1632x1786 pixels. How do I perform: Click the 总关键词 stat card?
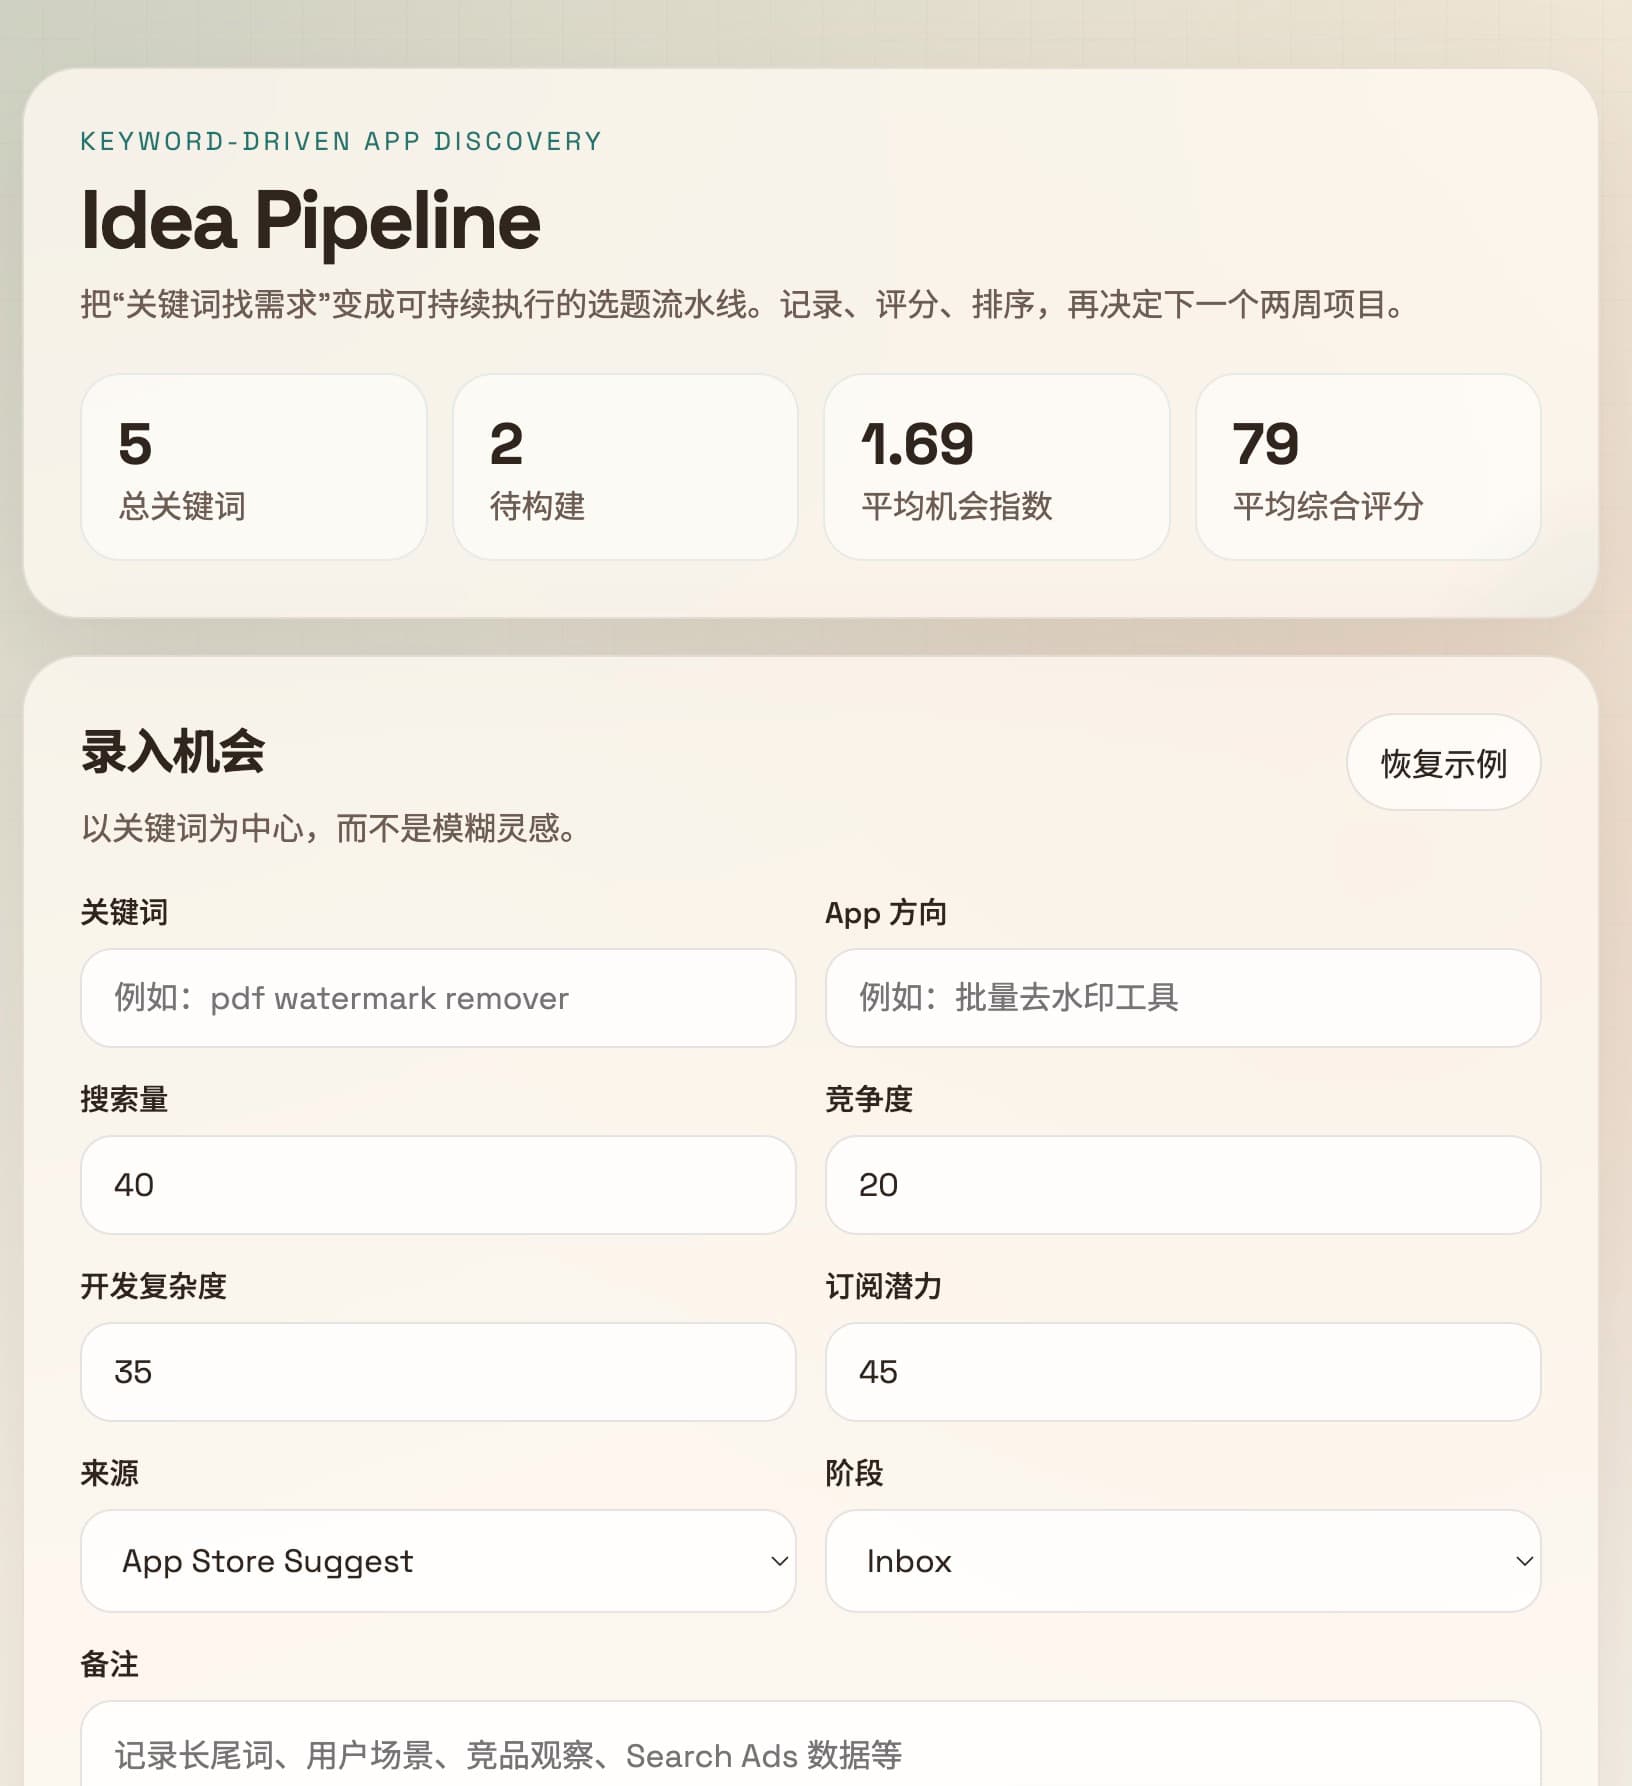[254, 466]
